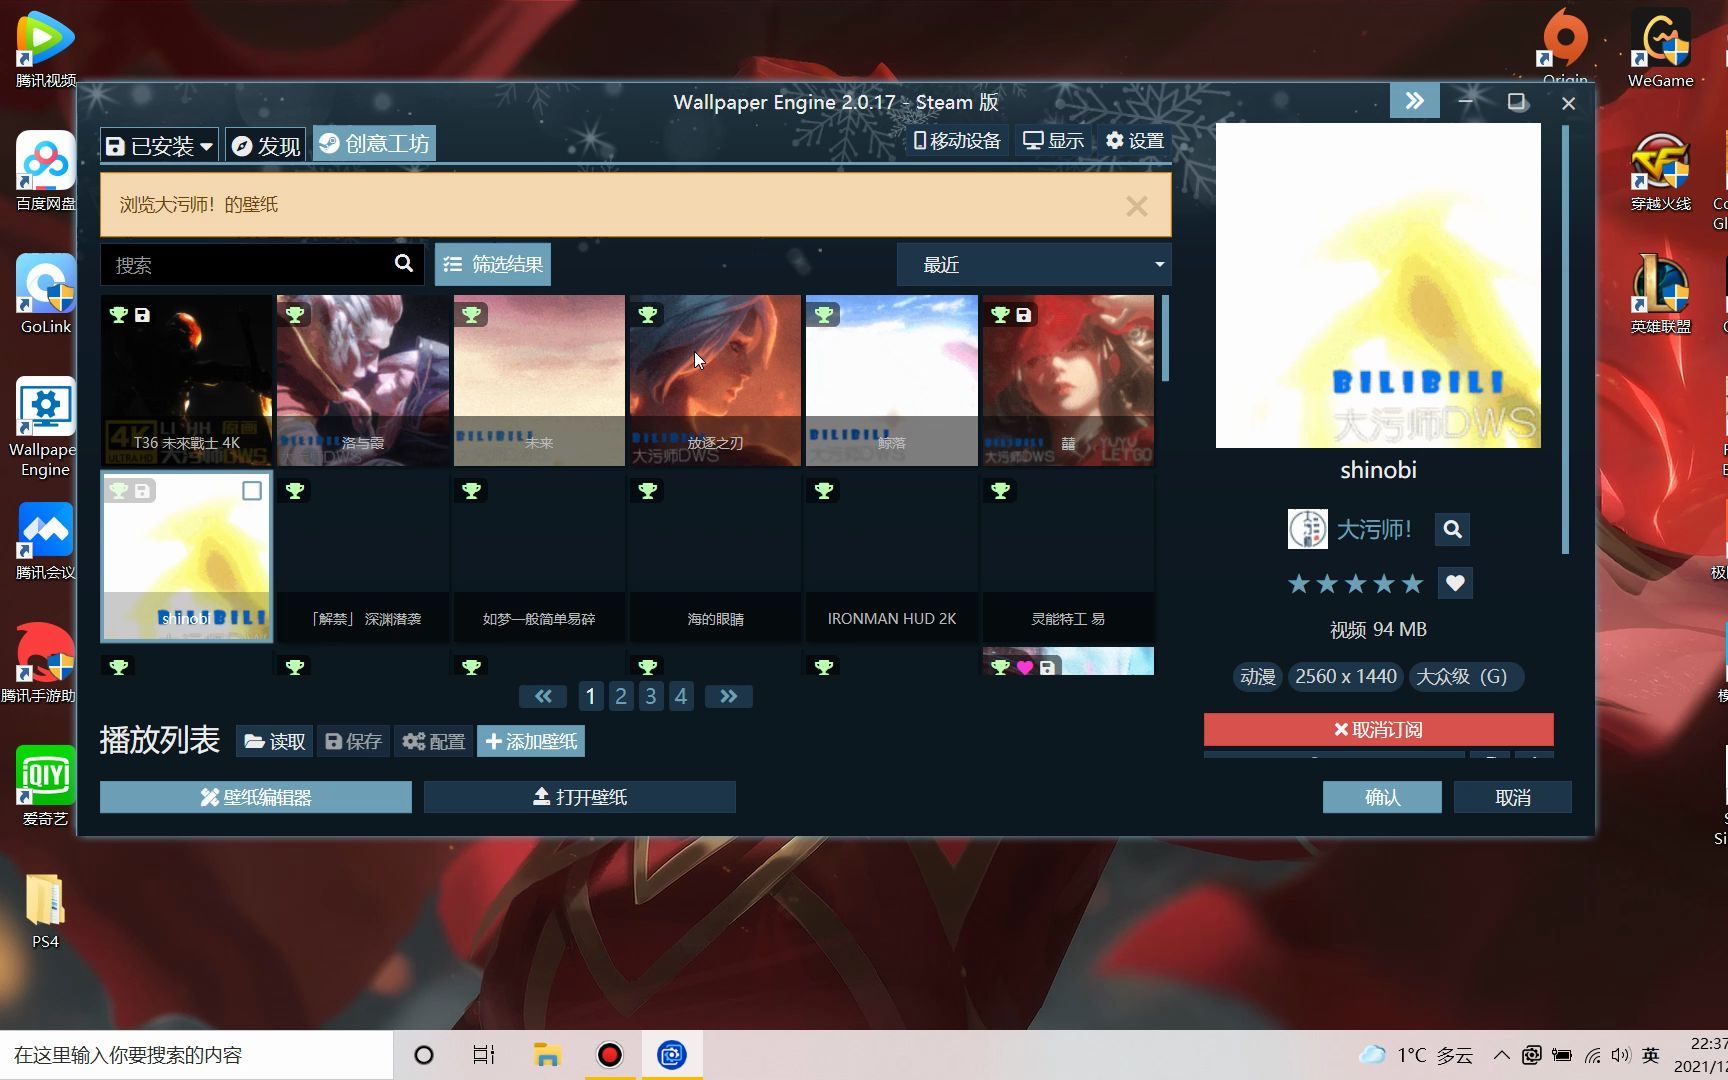Go to page 2 of results
The width and height of the screenshot is (1728, 1080).
pos(621,696)
